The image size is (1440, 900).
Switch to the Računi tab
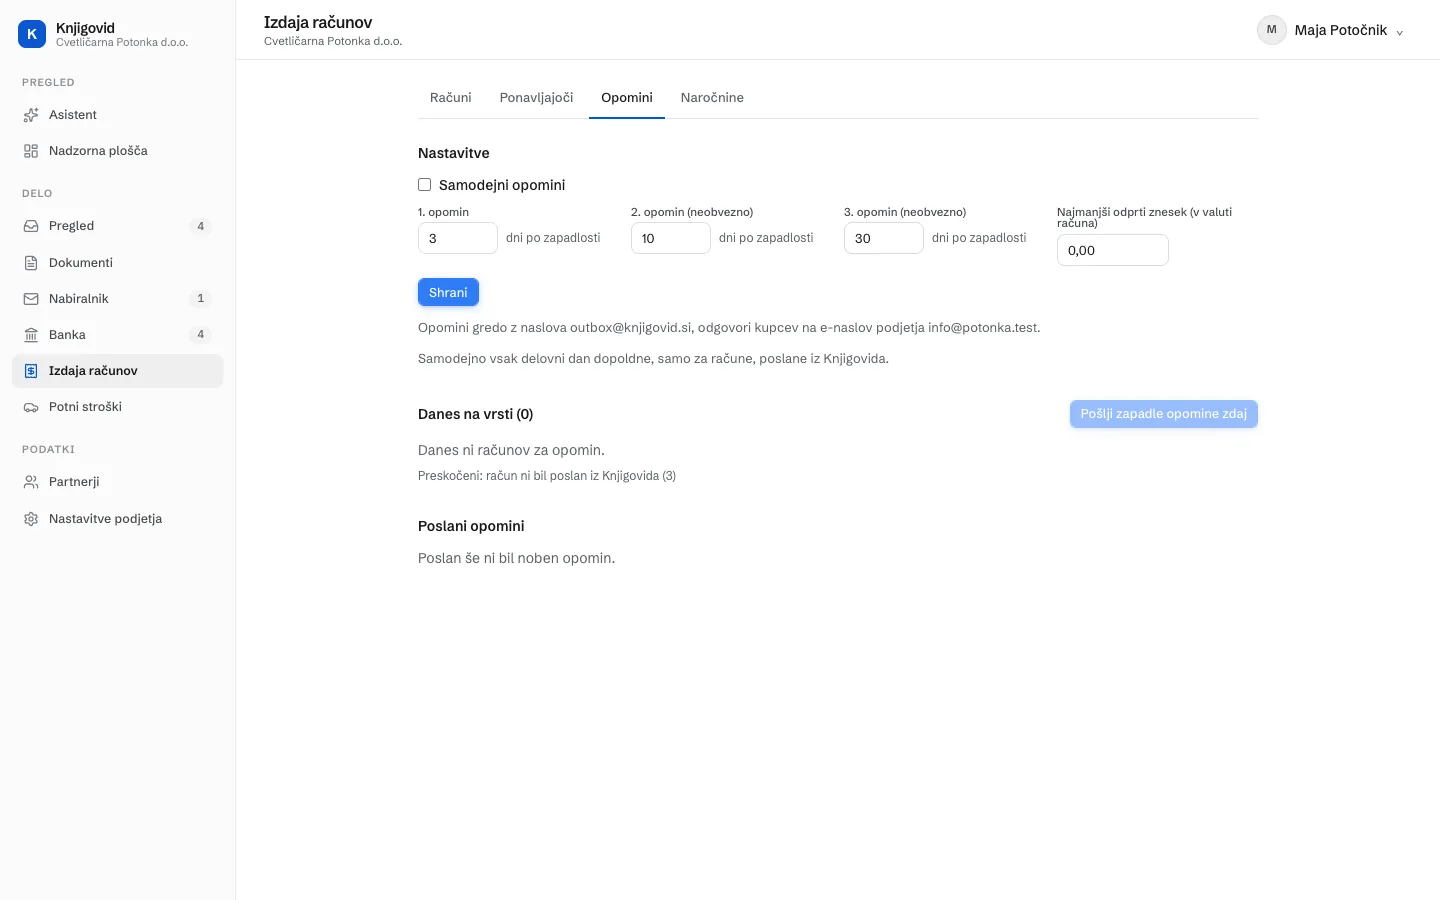[451, 98]
